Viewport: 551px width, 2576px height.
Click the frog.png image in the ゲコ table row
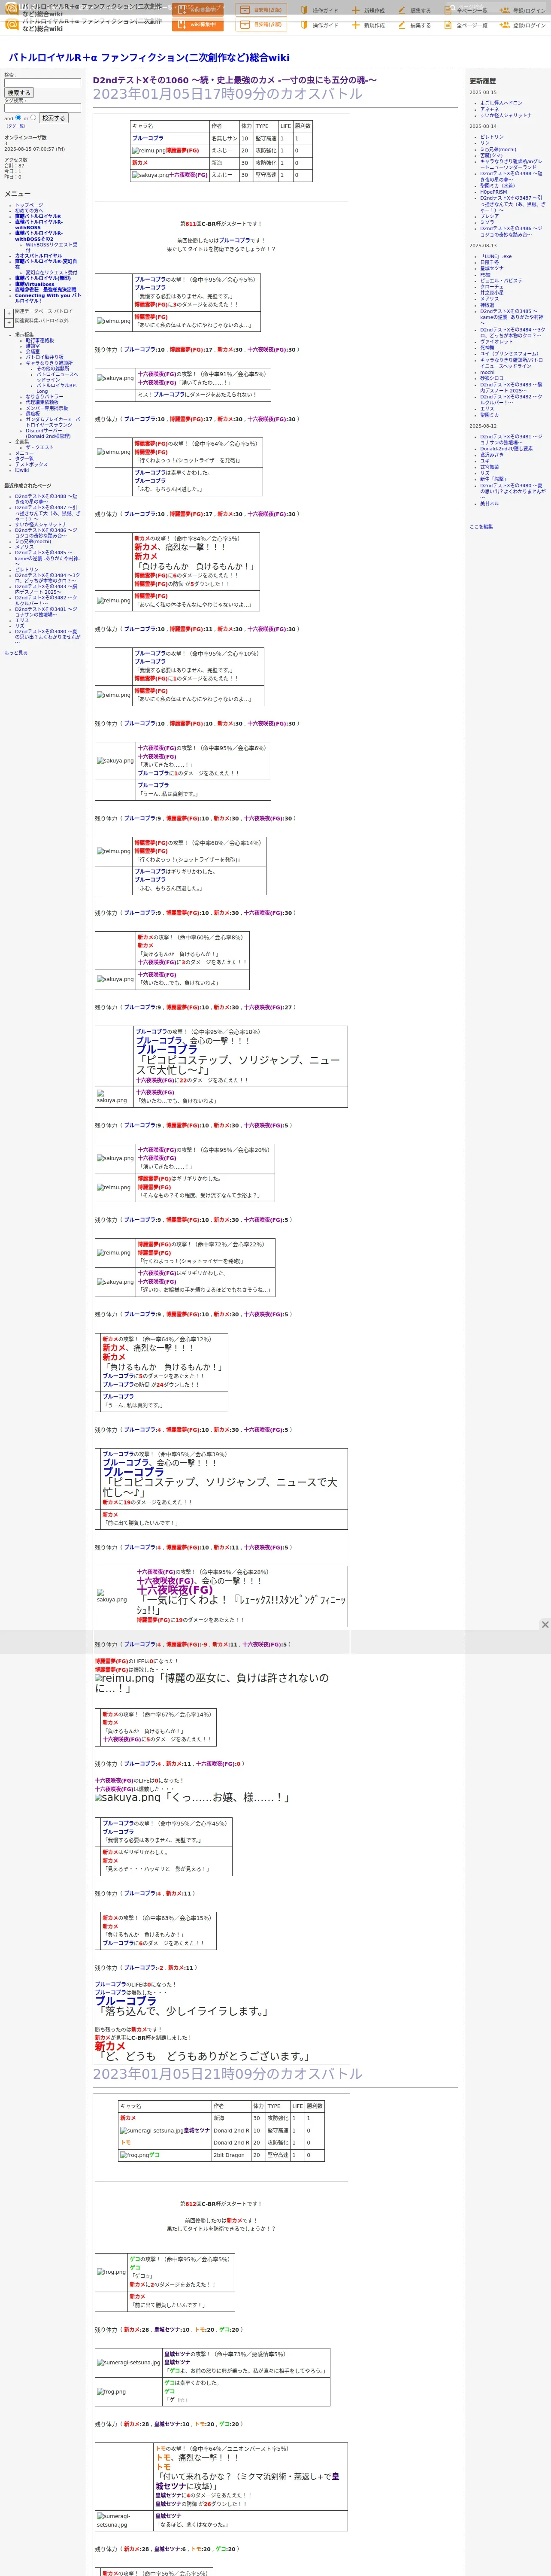[134, 2155]
